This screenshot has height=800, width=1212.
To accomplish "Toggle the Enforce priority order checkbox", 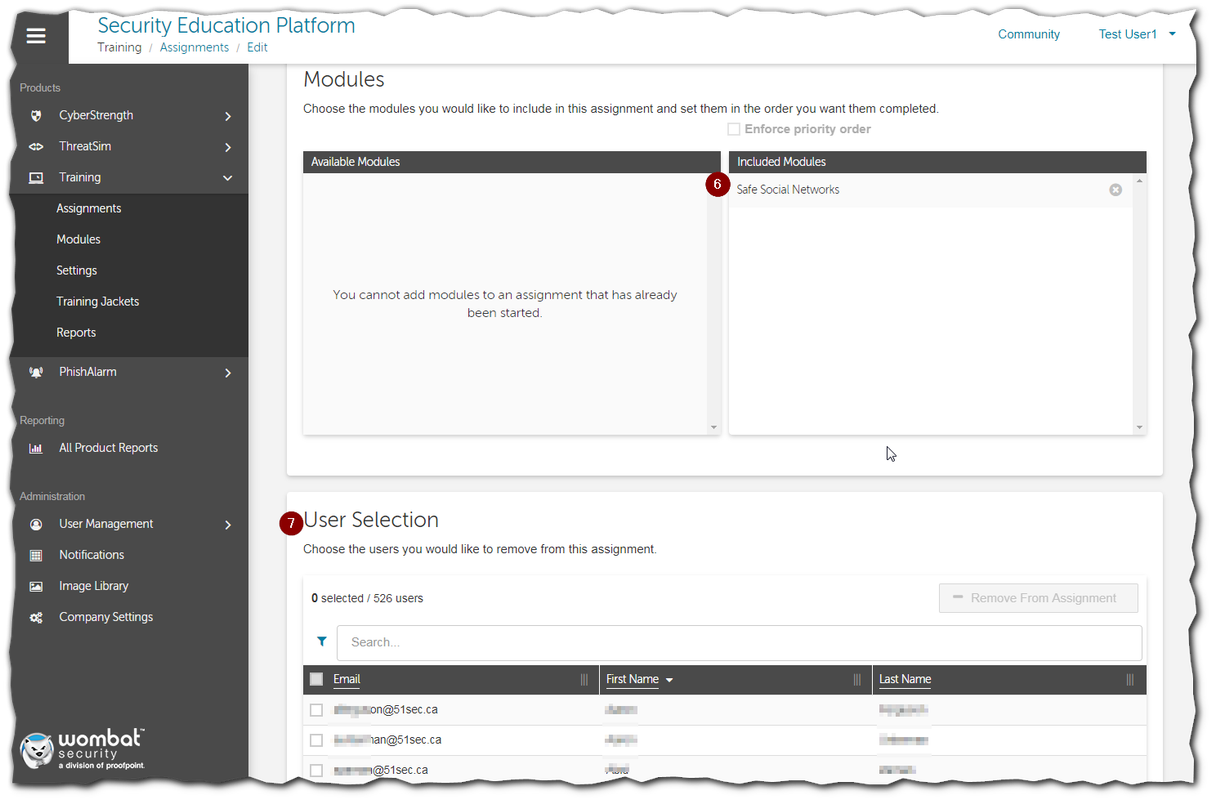I will point(734,129).
